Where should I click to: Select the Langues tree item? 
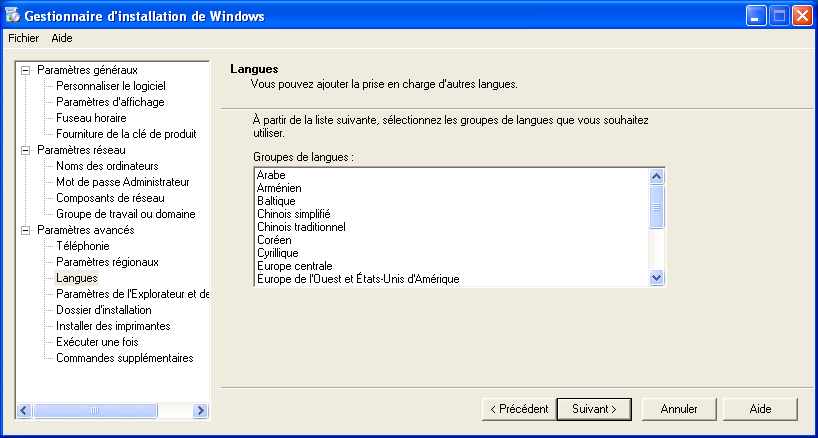click(x=77, y=278)
